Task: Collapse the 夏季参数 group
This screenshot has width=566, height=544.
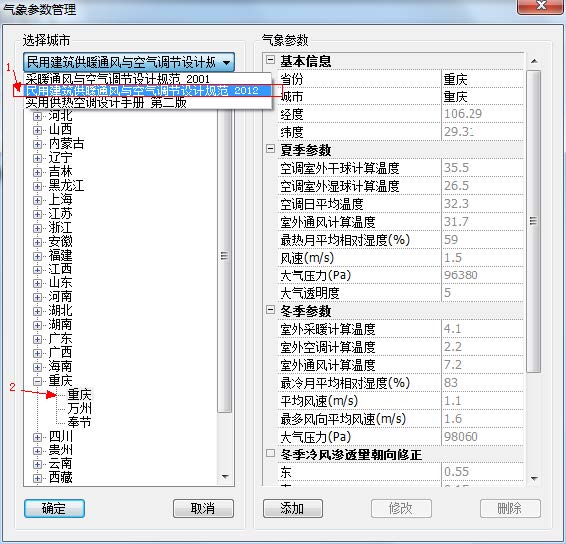Action: click(270, 148)
